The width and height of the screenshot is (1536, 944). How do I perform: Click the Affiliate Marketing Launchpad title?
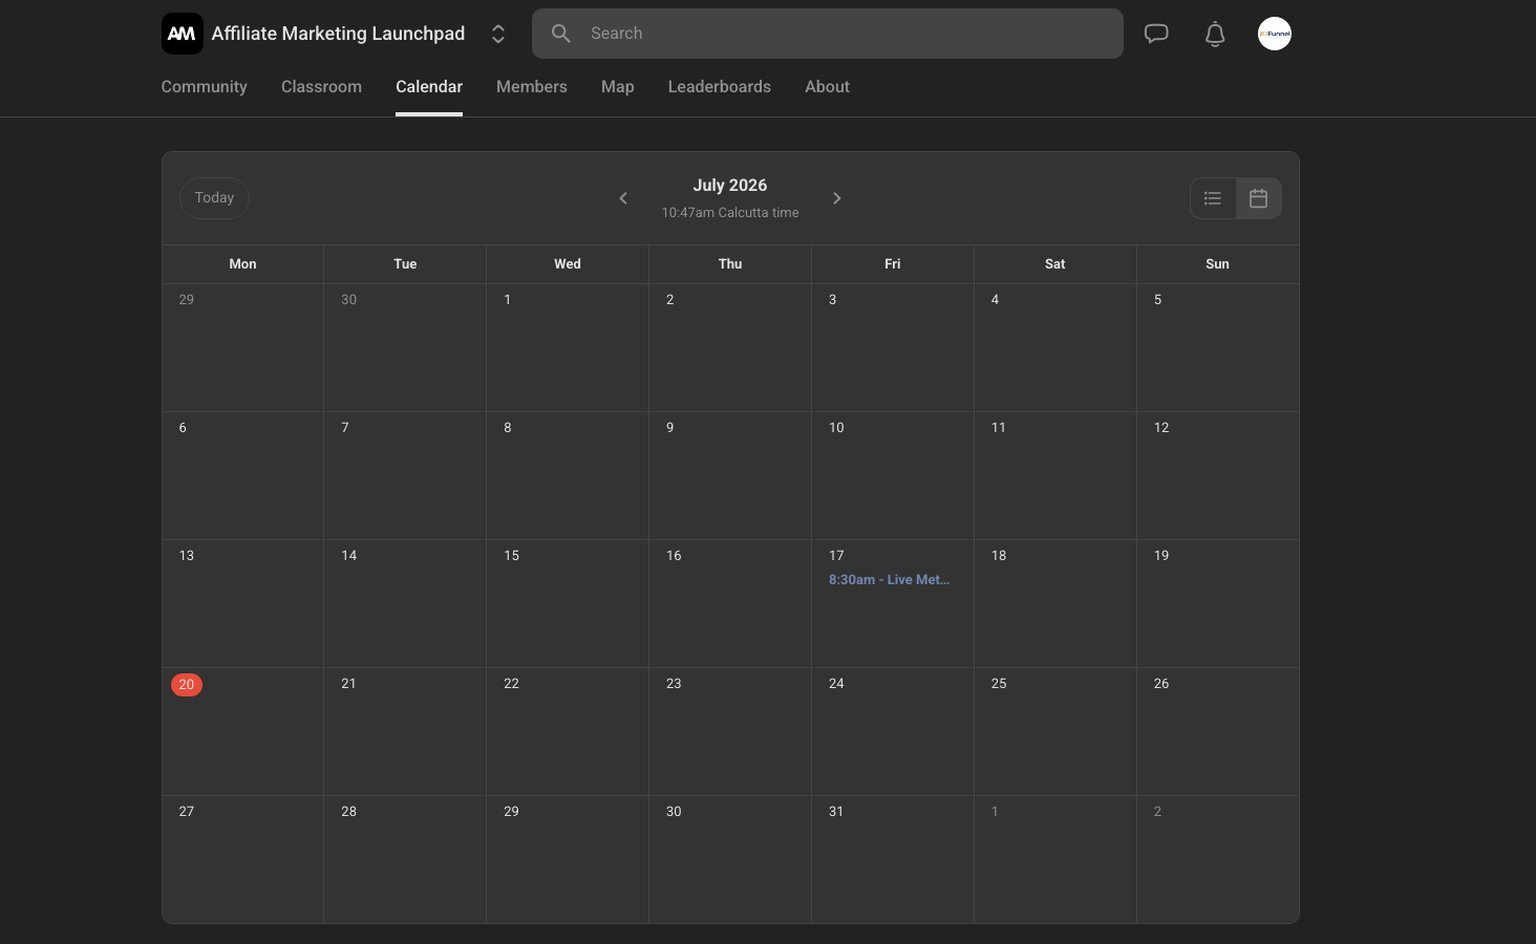coord(338,34)
